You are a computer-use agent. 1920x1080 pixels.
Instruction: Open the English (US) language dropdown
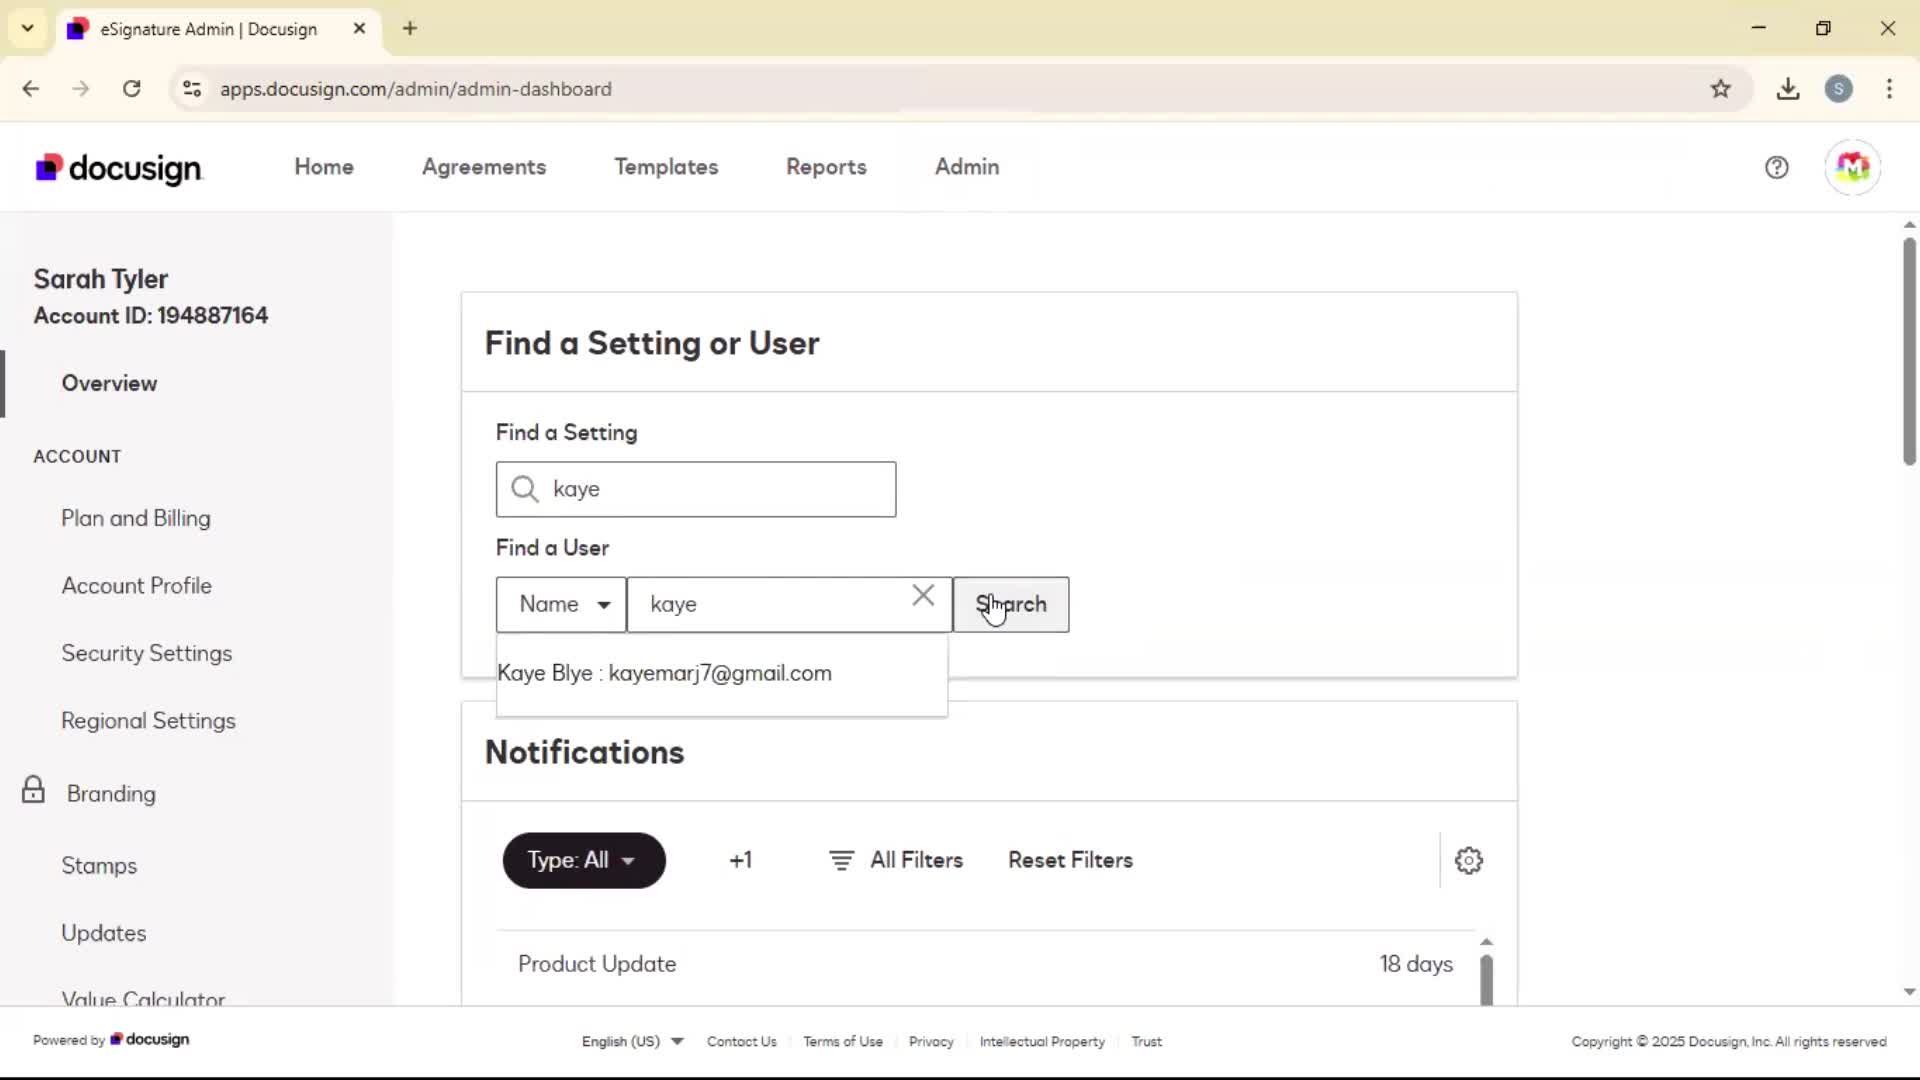pos(632,1041)
